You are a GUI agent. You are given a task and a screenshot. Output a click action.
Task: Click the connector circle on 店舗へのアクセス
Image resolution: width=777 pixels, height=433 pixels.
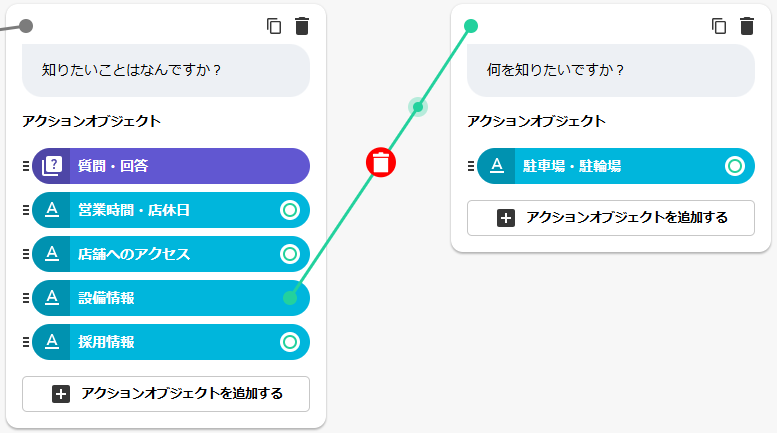290,254
